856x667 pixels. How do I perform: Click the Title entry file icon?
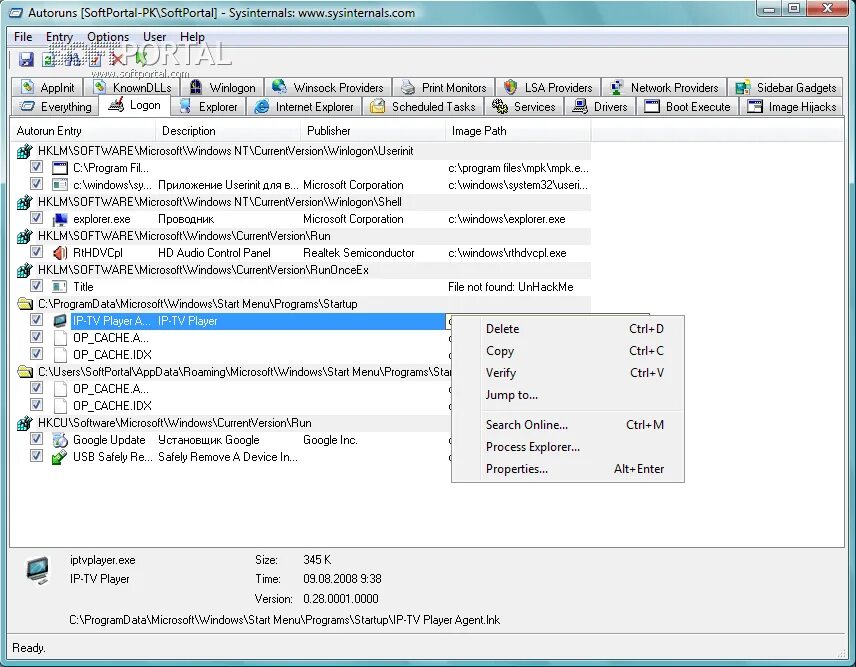[60, 287]
